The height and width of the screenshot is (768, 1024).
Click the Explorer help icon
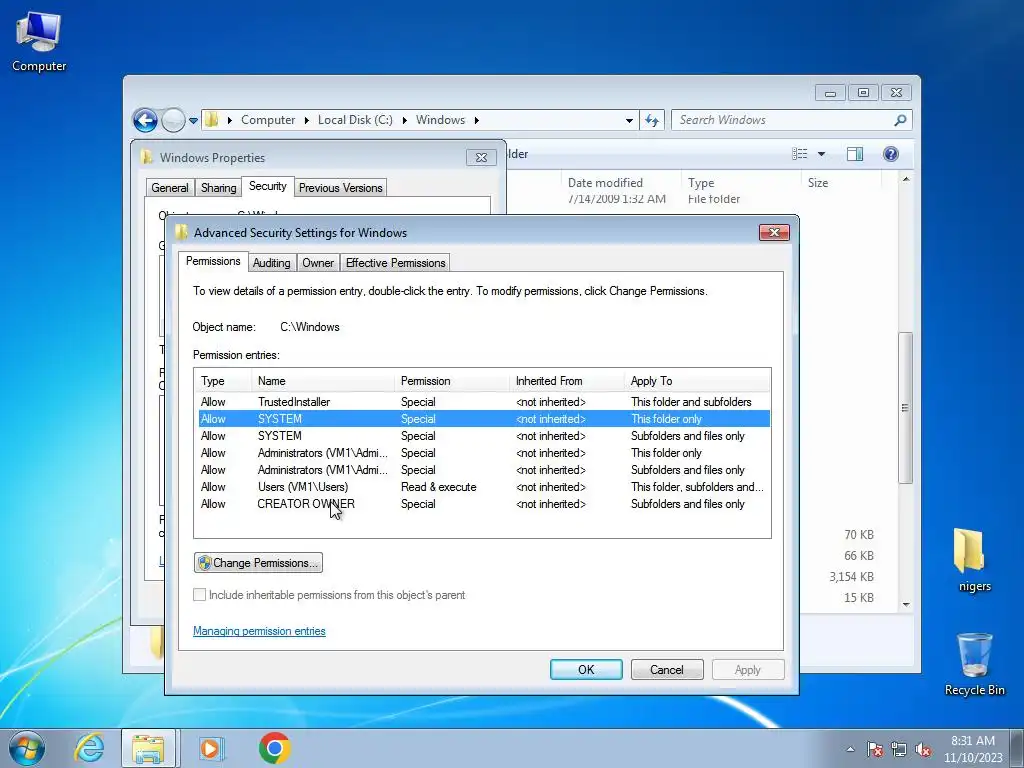click(x=891, y=153)
